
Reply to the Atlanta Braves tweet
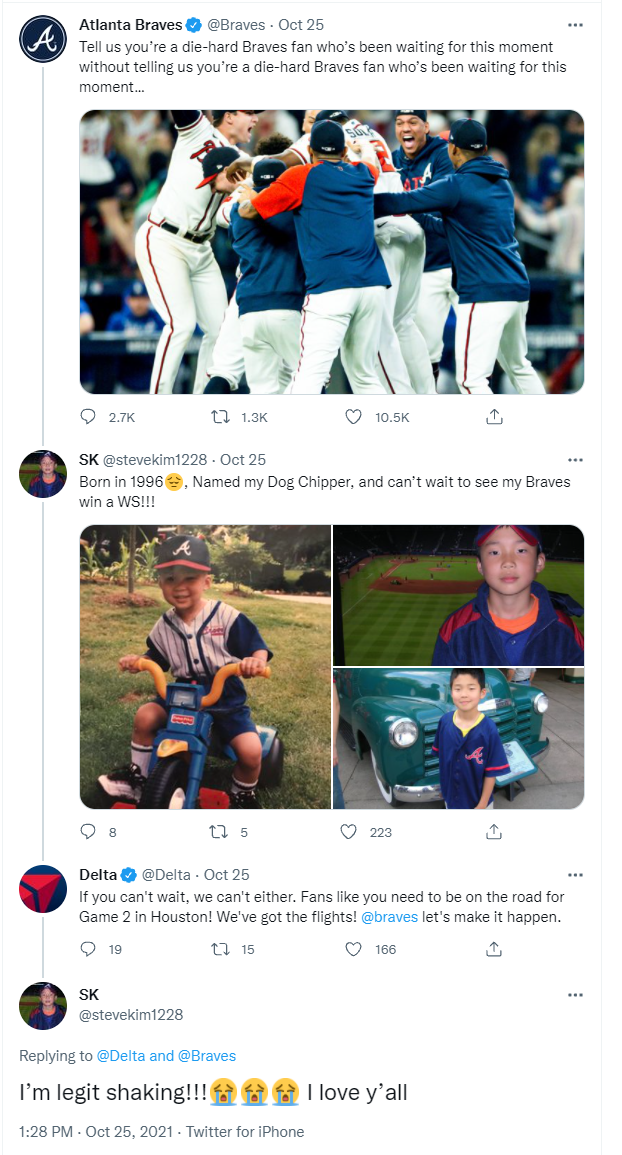point(88,417)
